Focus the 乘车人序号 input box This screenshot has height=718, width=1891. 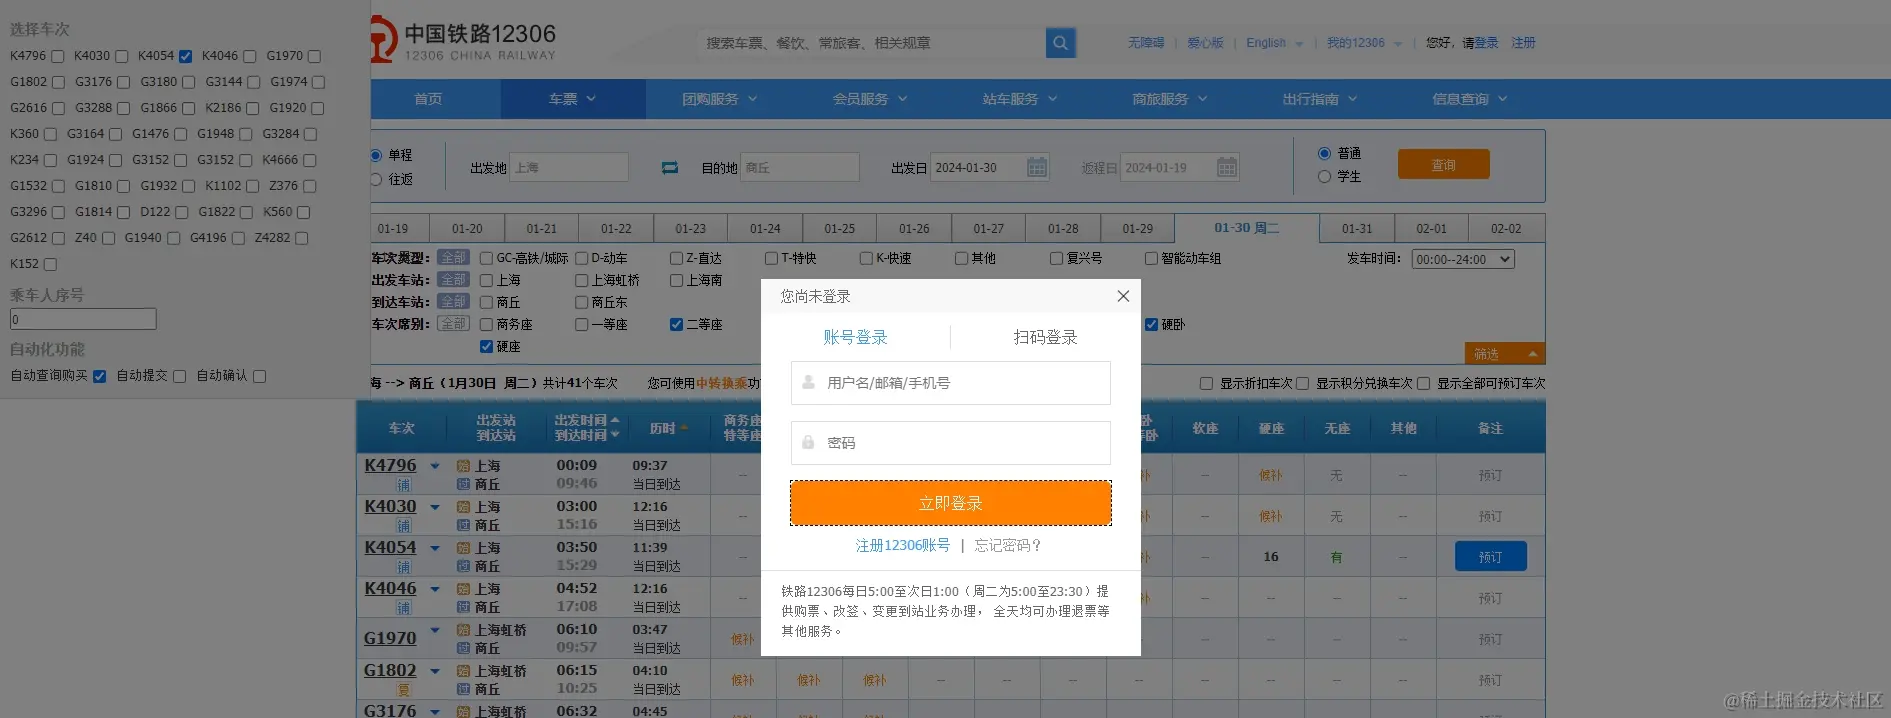[x=83, y=319]
